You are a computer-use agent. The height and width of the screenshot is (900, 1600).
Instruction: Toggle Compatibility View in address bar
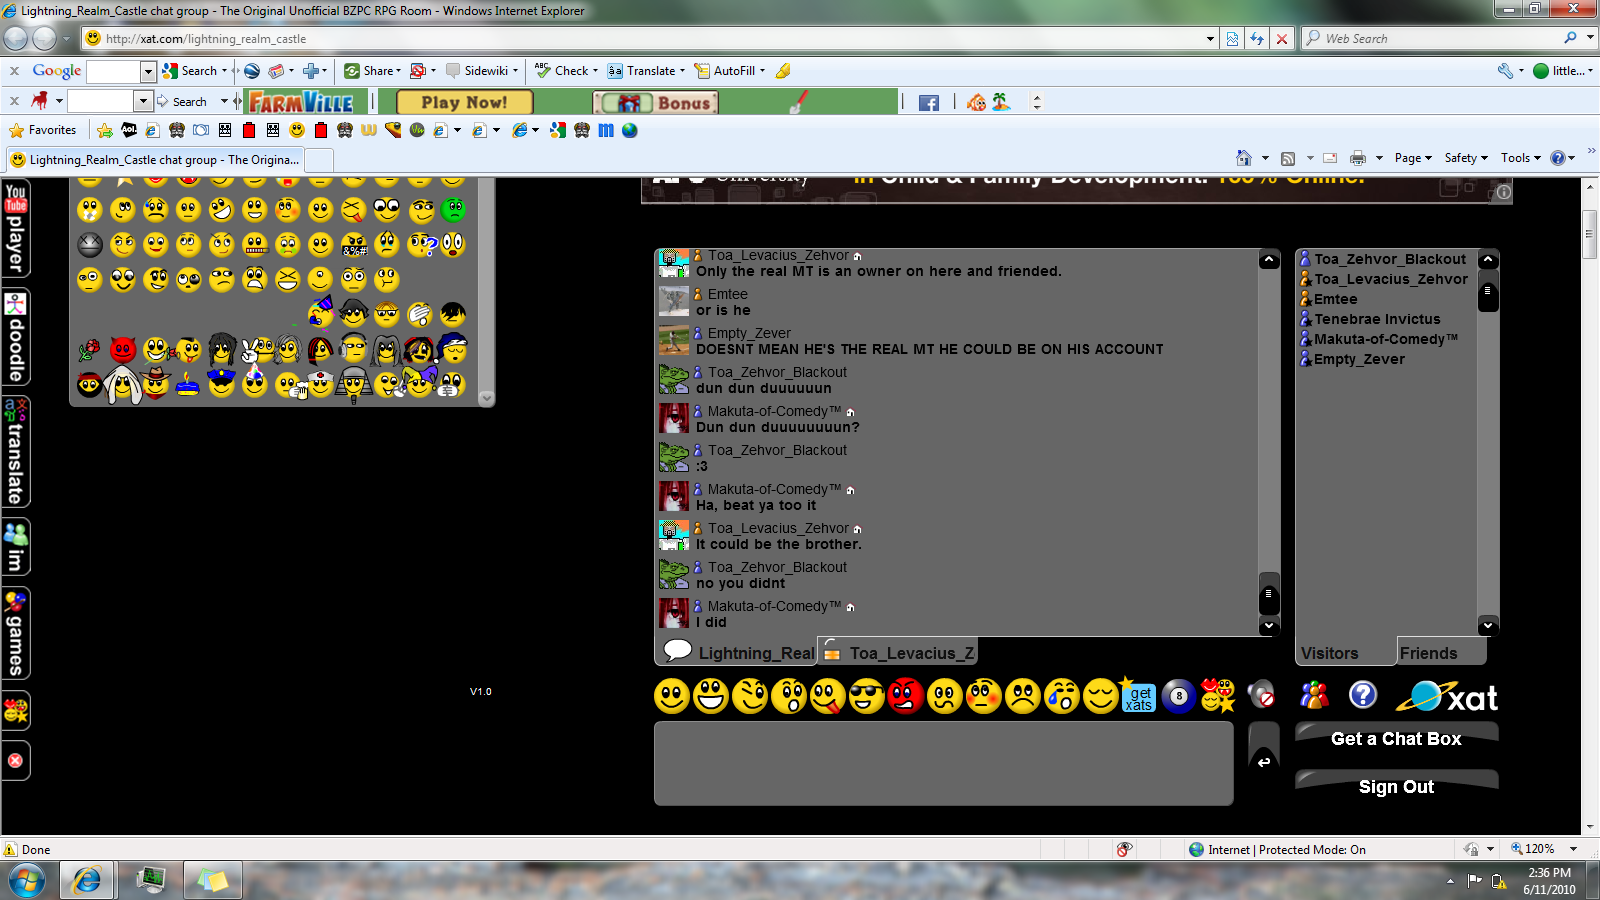pos(1232,38)
